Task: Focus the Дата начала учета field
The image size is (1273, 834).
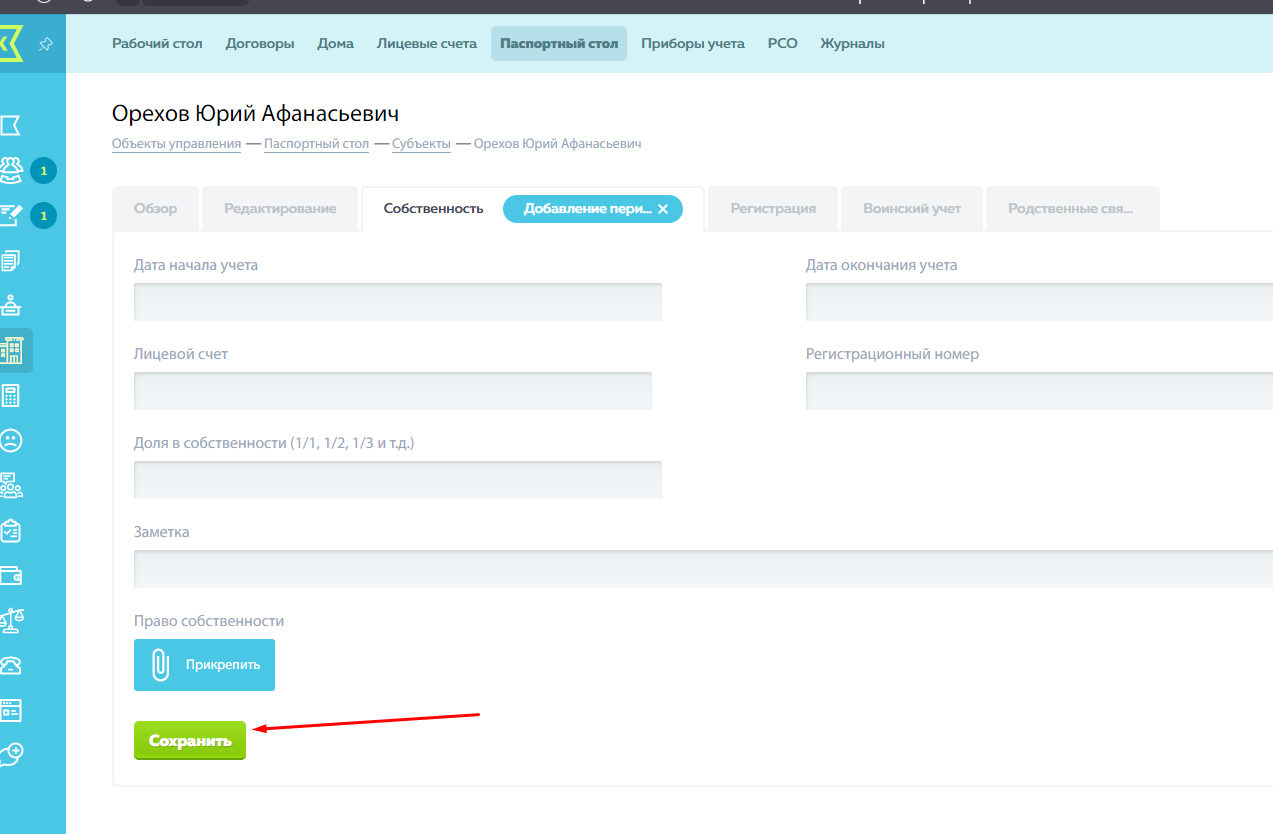Action: point(398,302)
